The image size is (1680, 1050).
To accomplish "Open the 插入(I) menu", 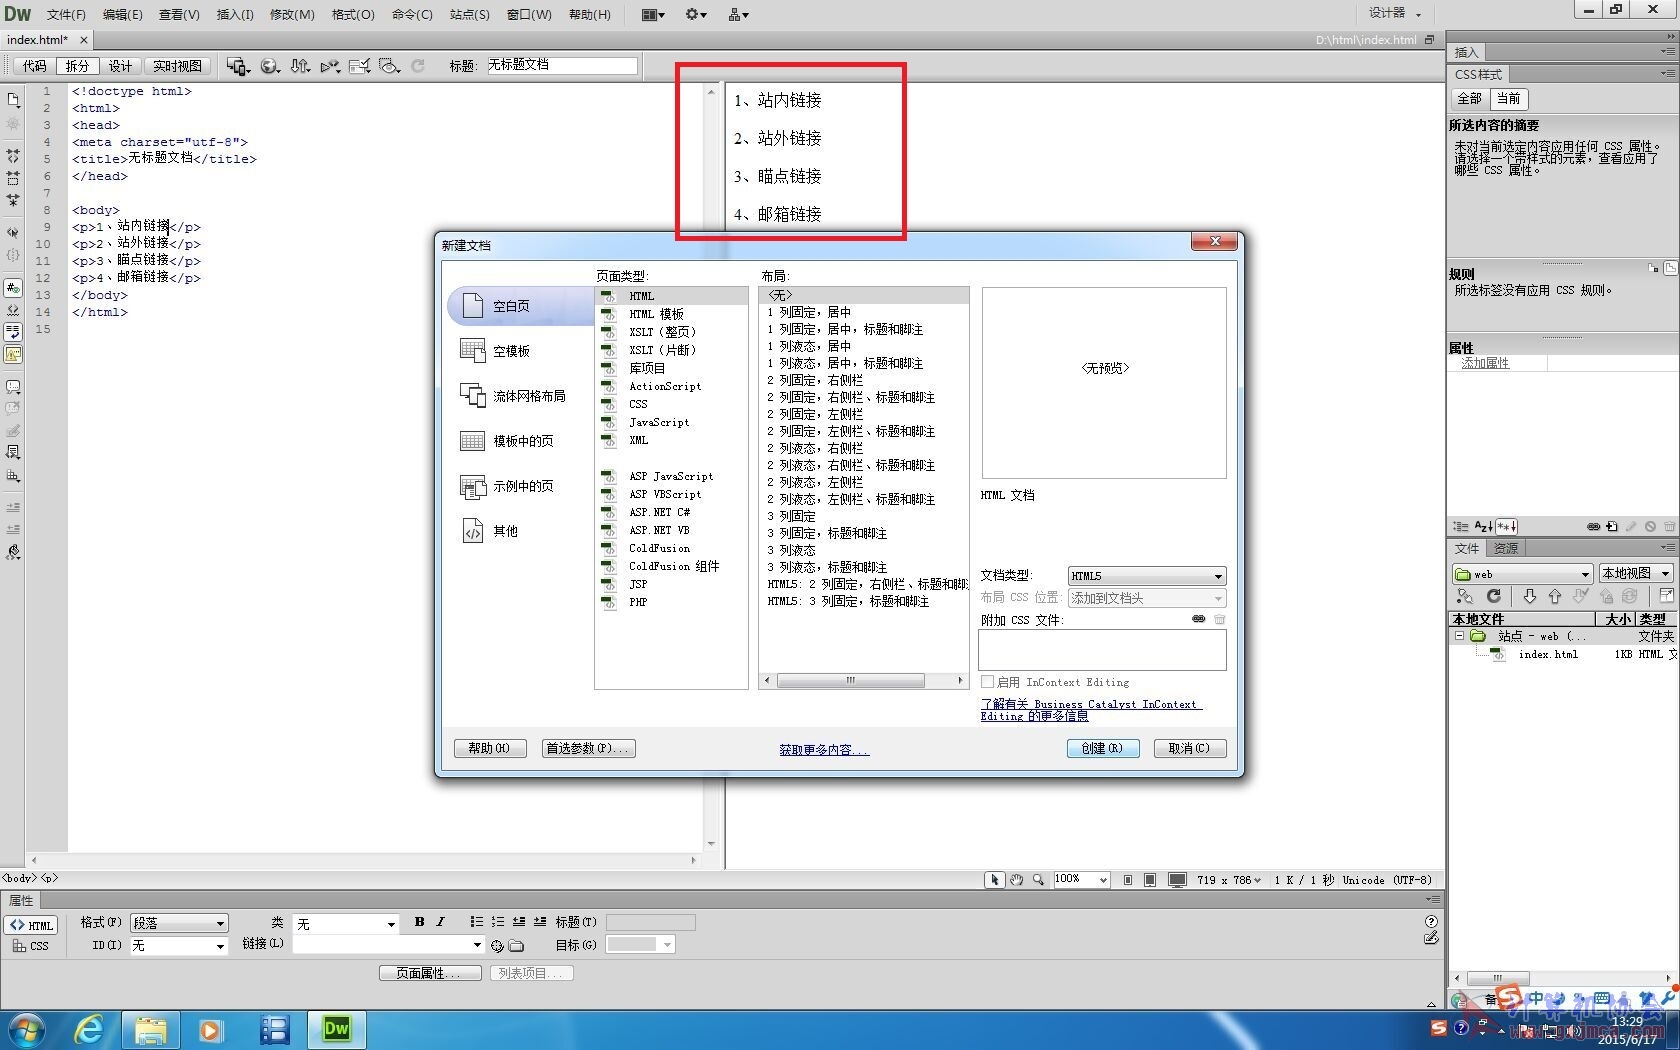I will coord(235,14).
